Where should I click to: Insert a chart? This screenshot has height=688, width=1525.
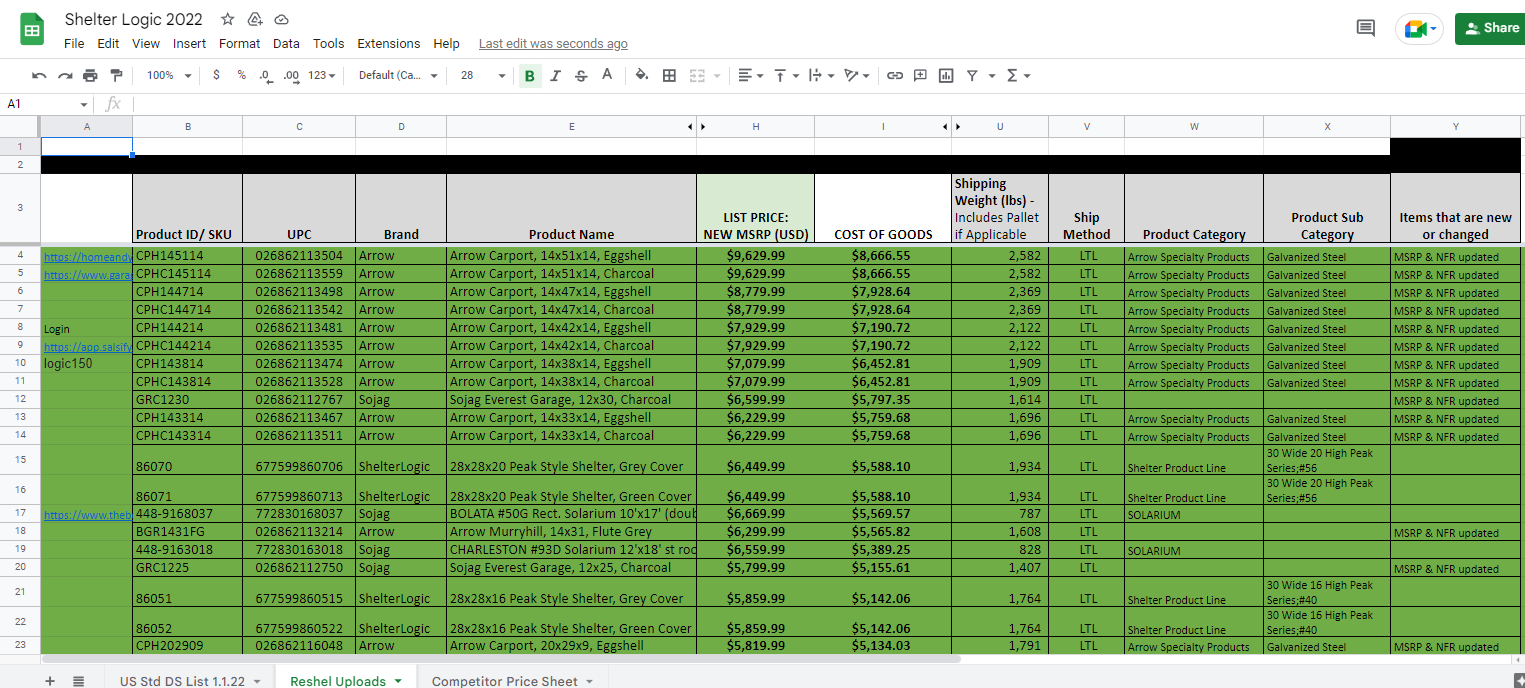946,75
